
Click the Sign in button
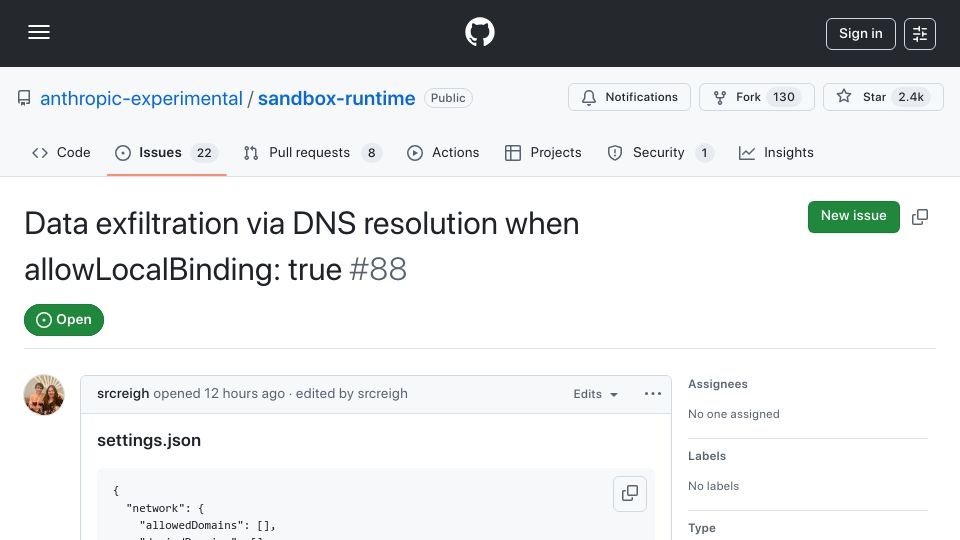860,34
